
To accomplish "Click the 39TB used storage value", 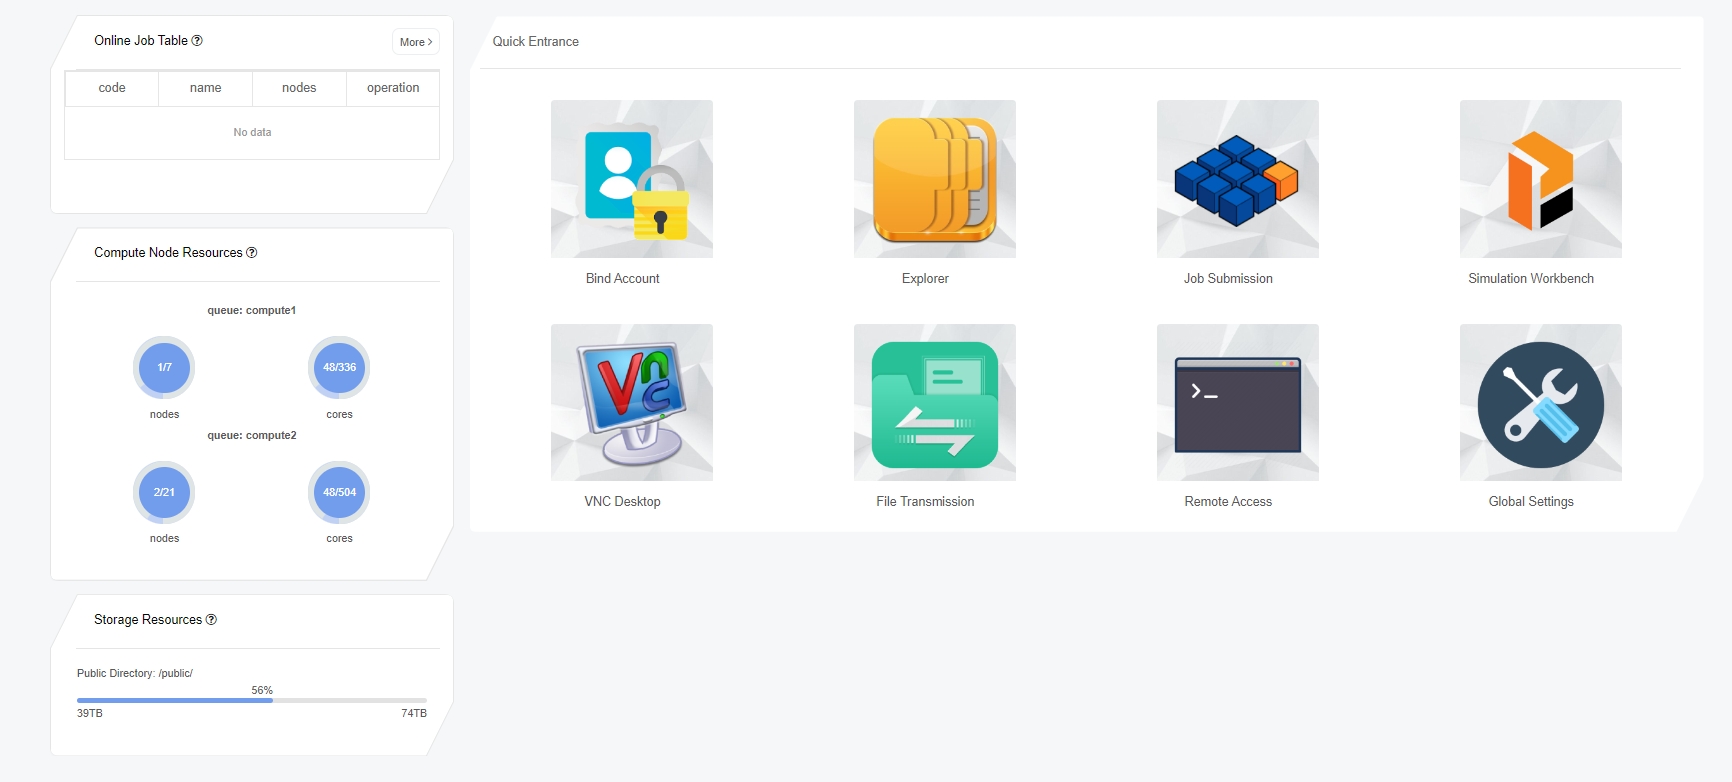I will coord(90,713).
